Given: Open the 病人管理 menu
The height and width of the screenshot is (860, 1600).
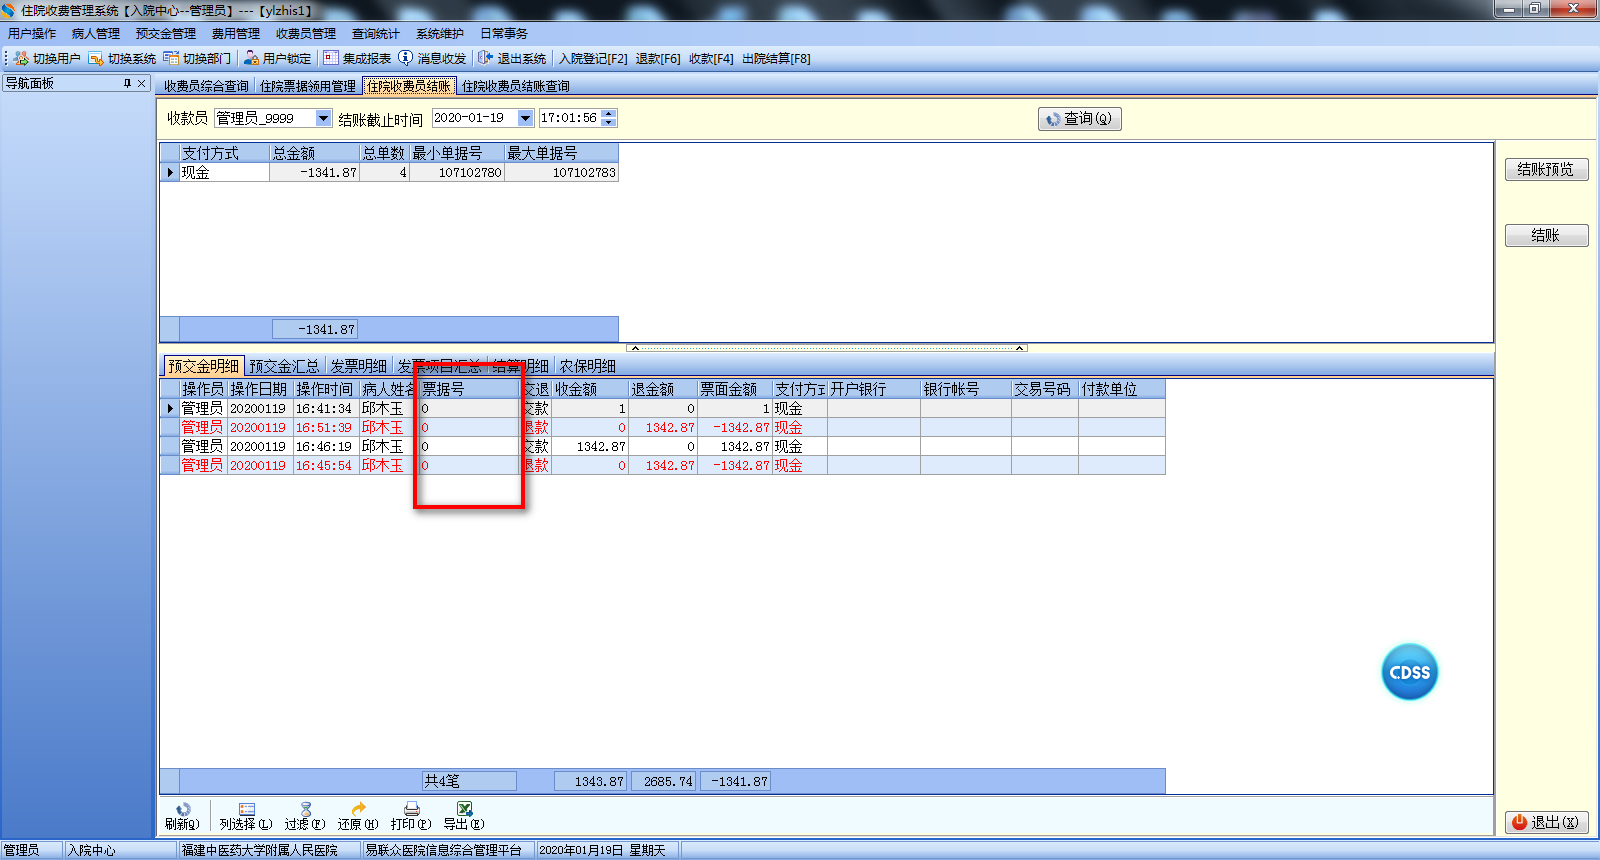Looking at the screenshot, I should coord(96,34).
